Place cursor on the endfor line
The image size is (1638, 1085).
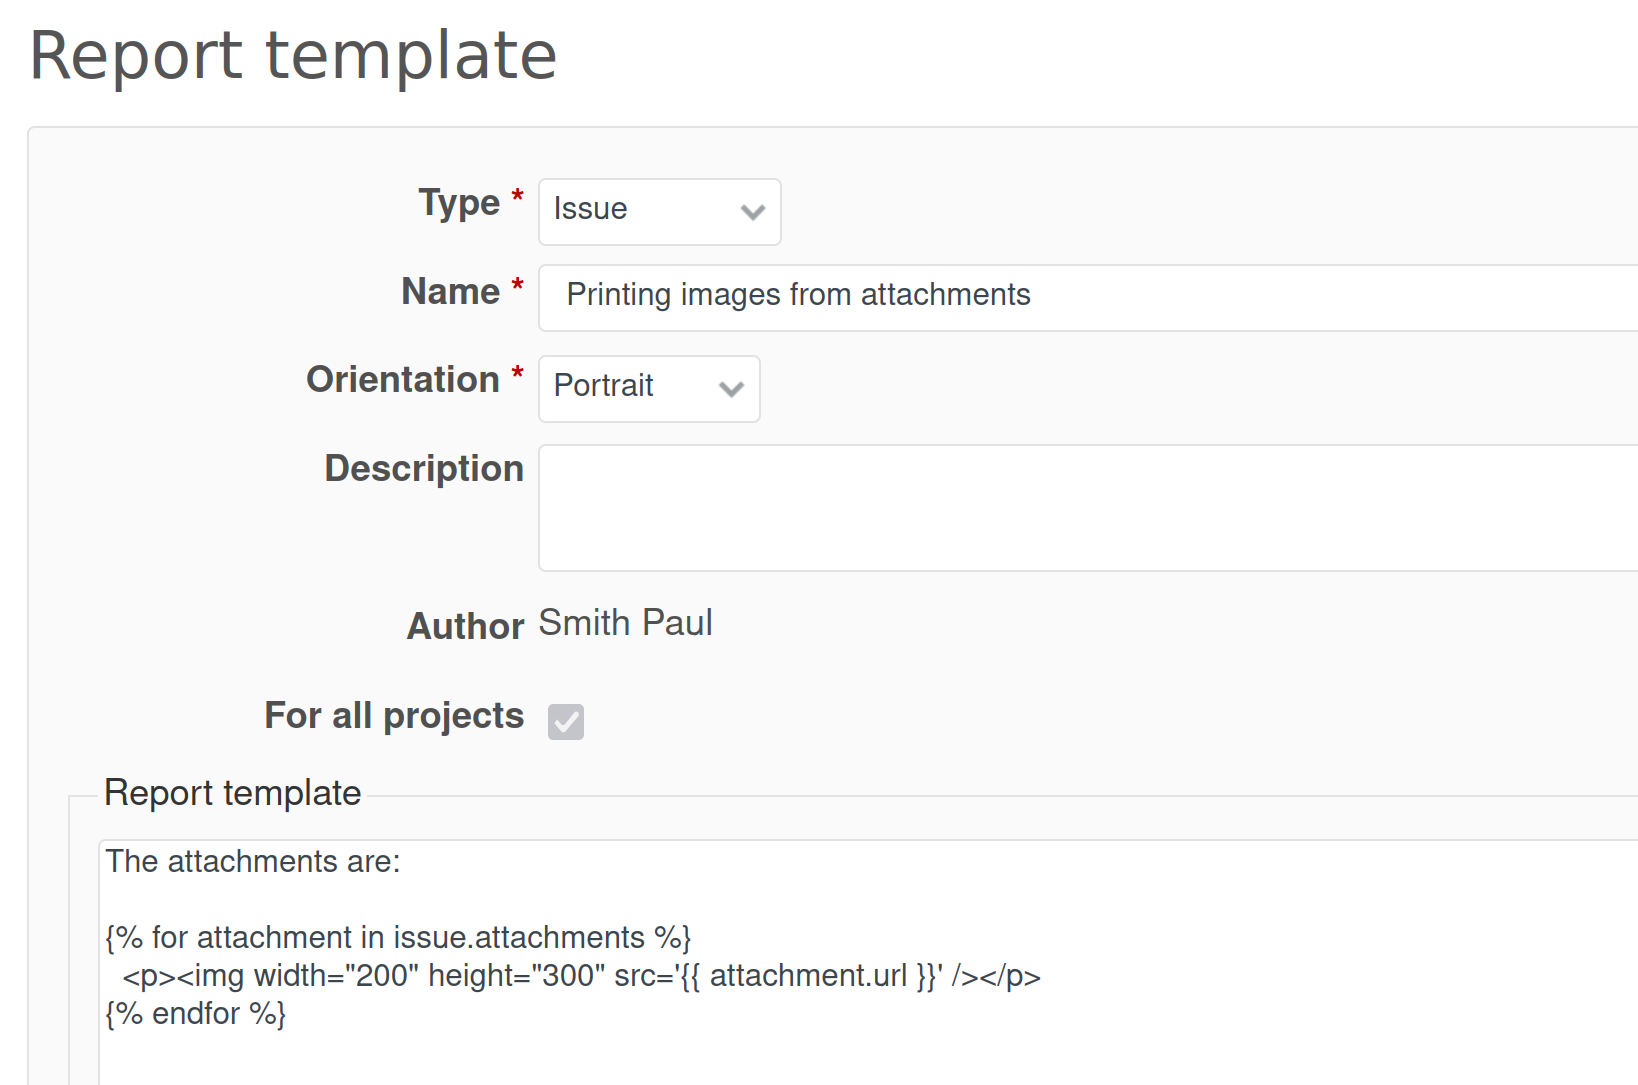pos(196,1014)
